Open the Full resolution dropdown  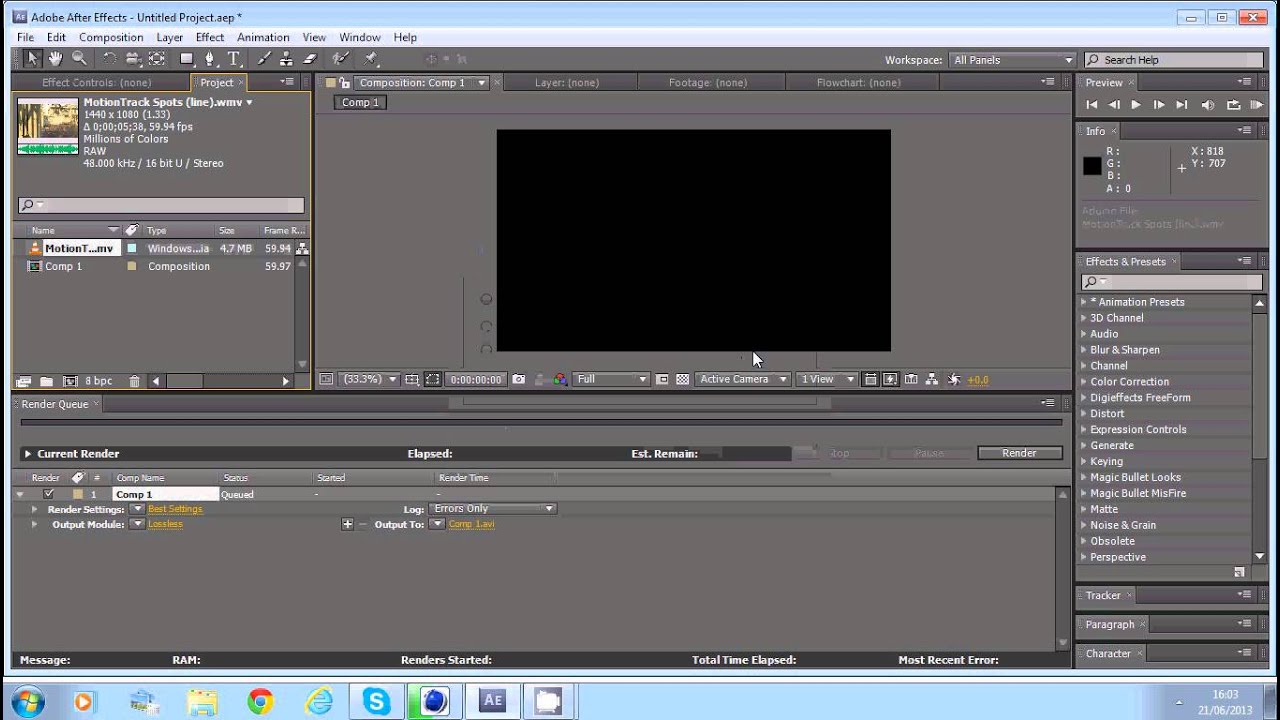(611, 380)
